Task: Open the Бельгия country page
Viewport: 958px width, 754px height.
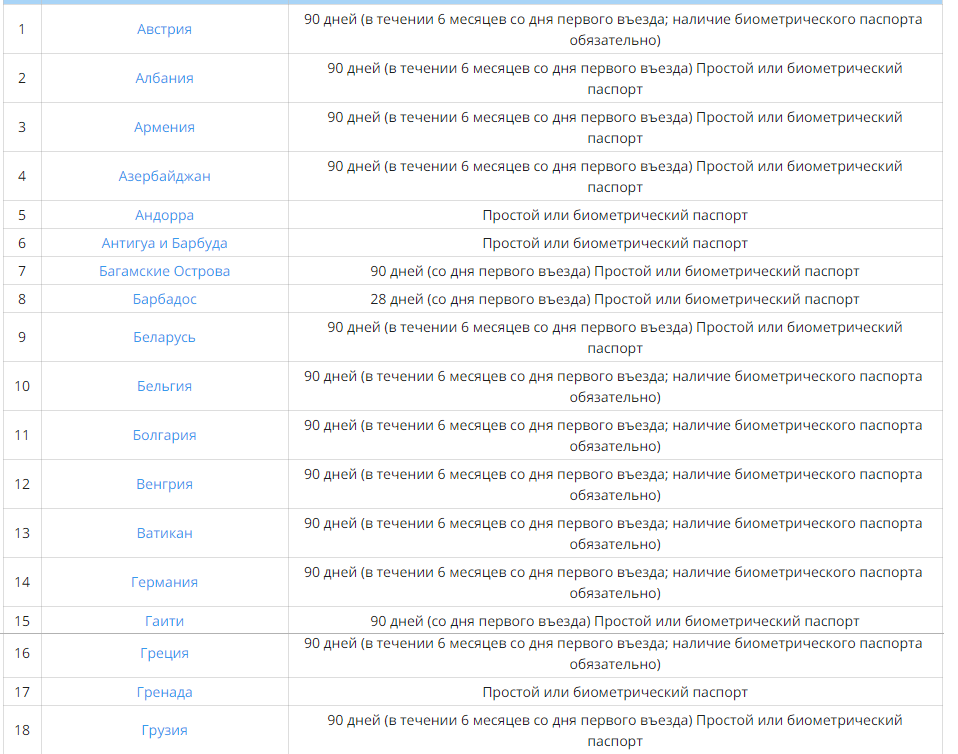Action: point(164,386)
